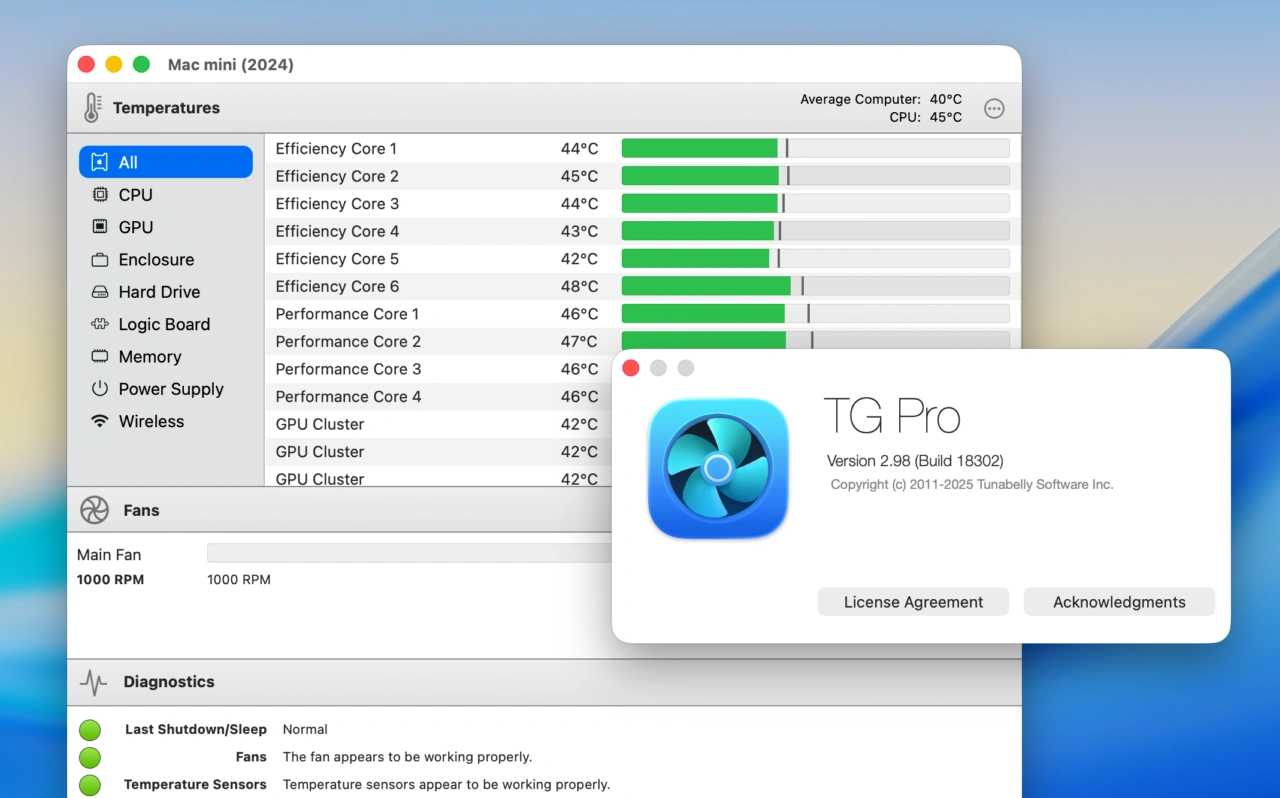Click the Memory sensor icon
The image size is (1280, 798).
click(x=98, y=356)
